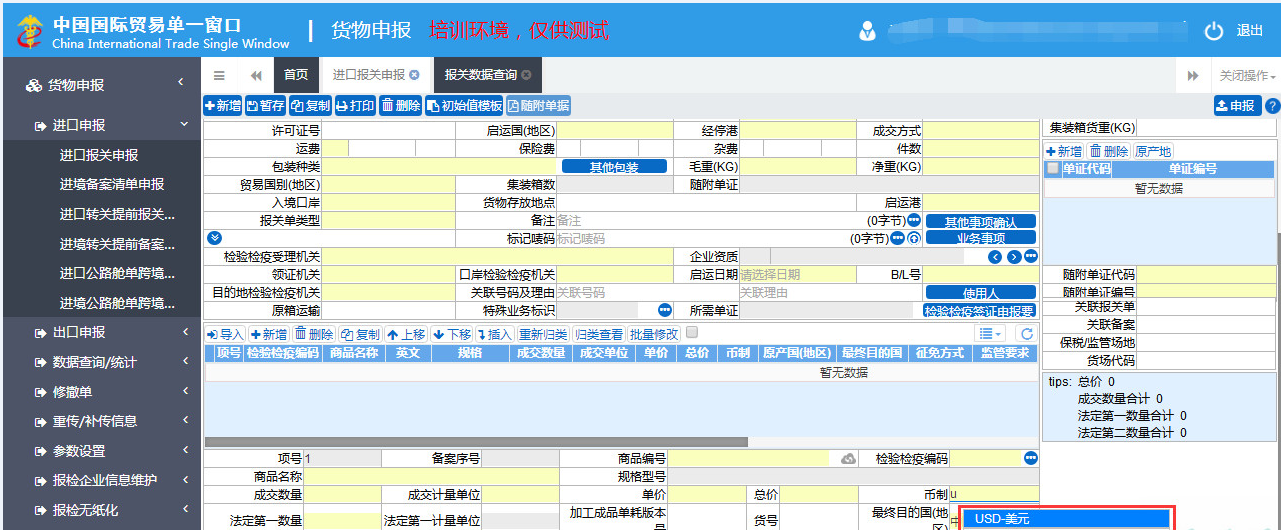Screen dimensions: 1281x530
Task: Click 插入 insert button in goods toolbar
Action: click(x=495, y=334)
